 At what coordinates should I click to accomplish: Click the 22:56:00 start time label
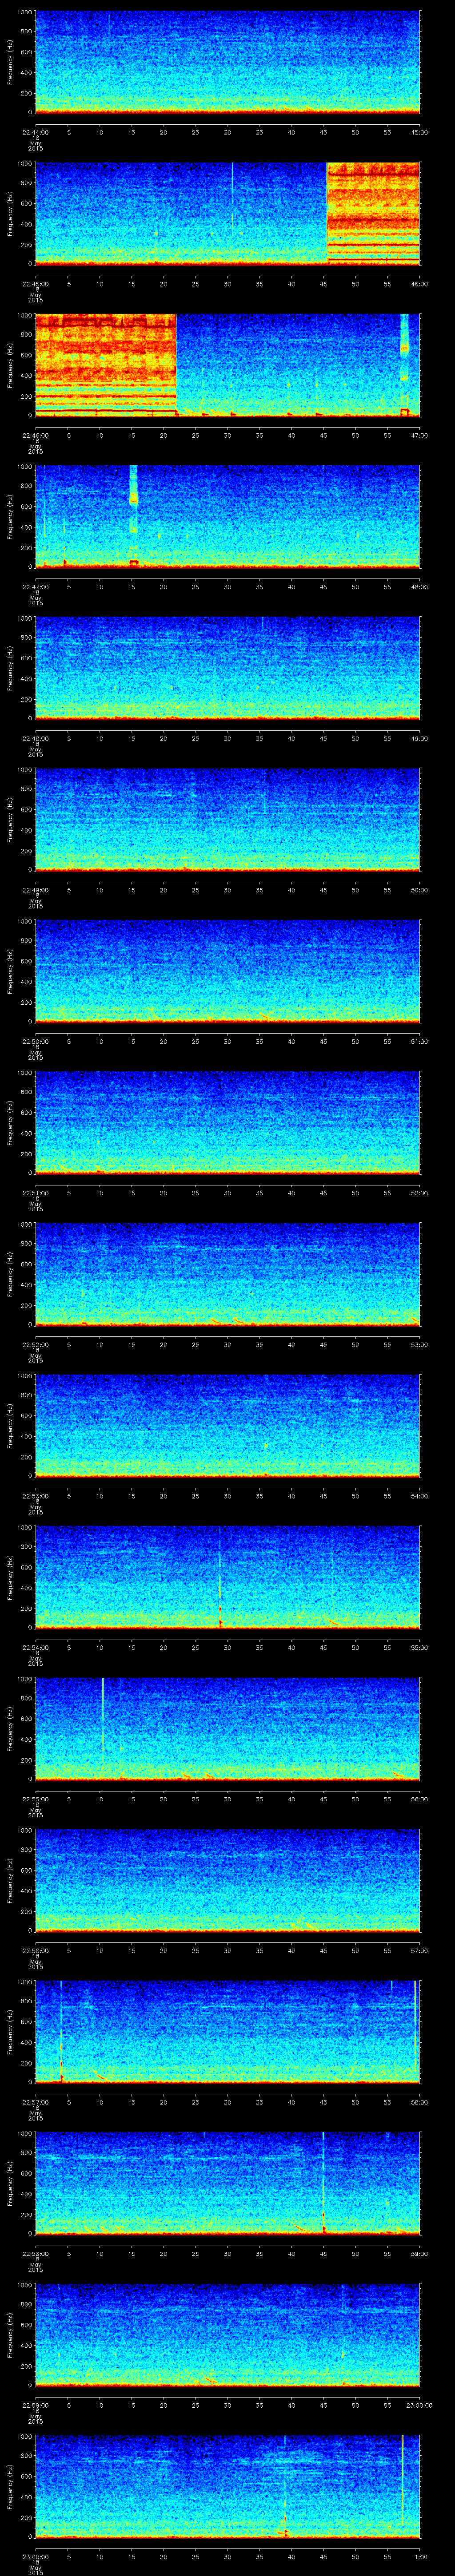(x=35, y=1950)
